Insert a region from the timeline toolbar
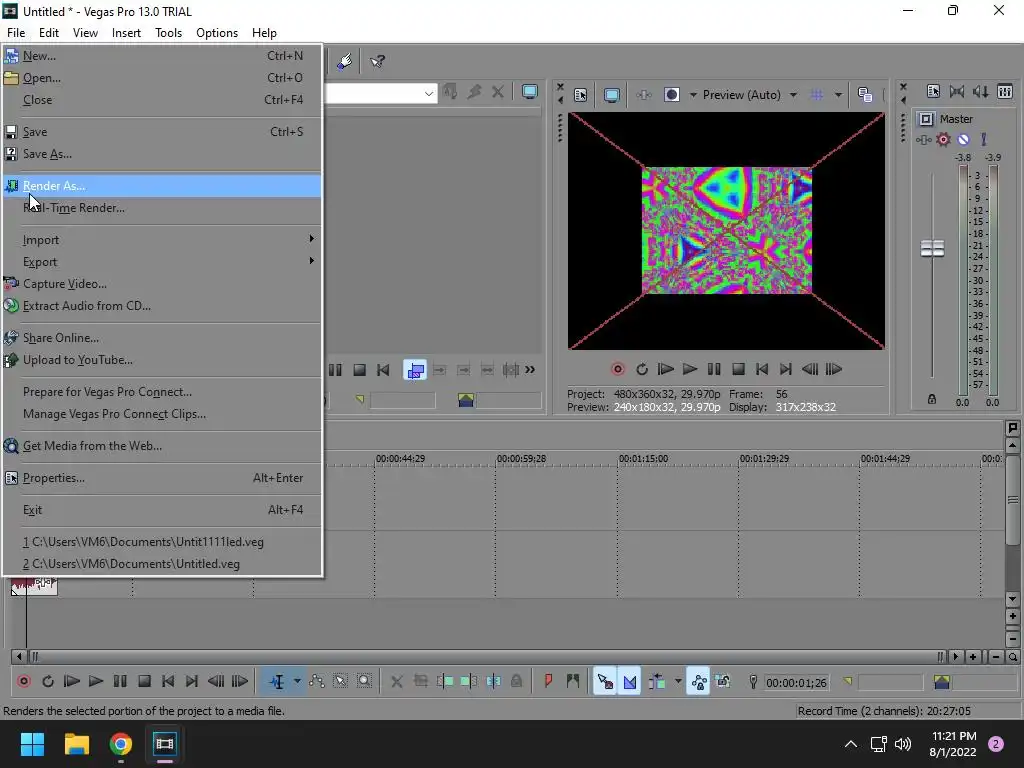Image resolution: width=1024 pixels, height=768 pixels. (573, 682)
